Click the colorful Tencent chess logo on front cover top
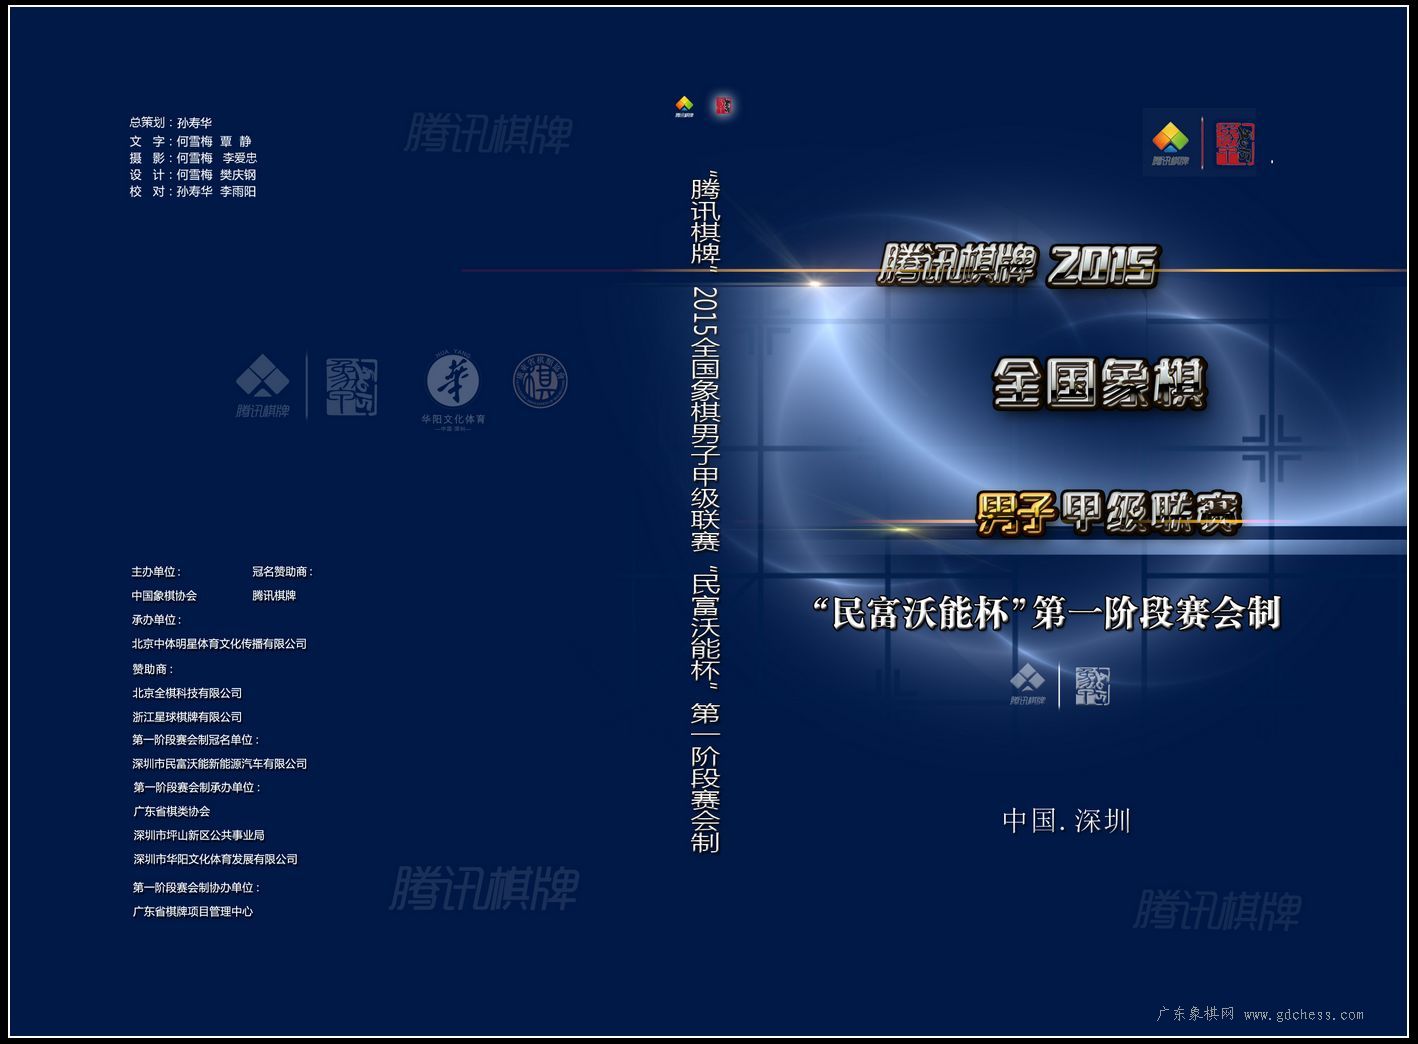Viewport: 1418px width, 1044px height. [1170, 143]
